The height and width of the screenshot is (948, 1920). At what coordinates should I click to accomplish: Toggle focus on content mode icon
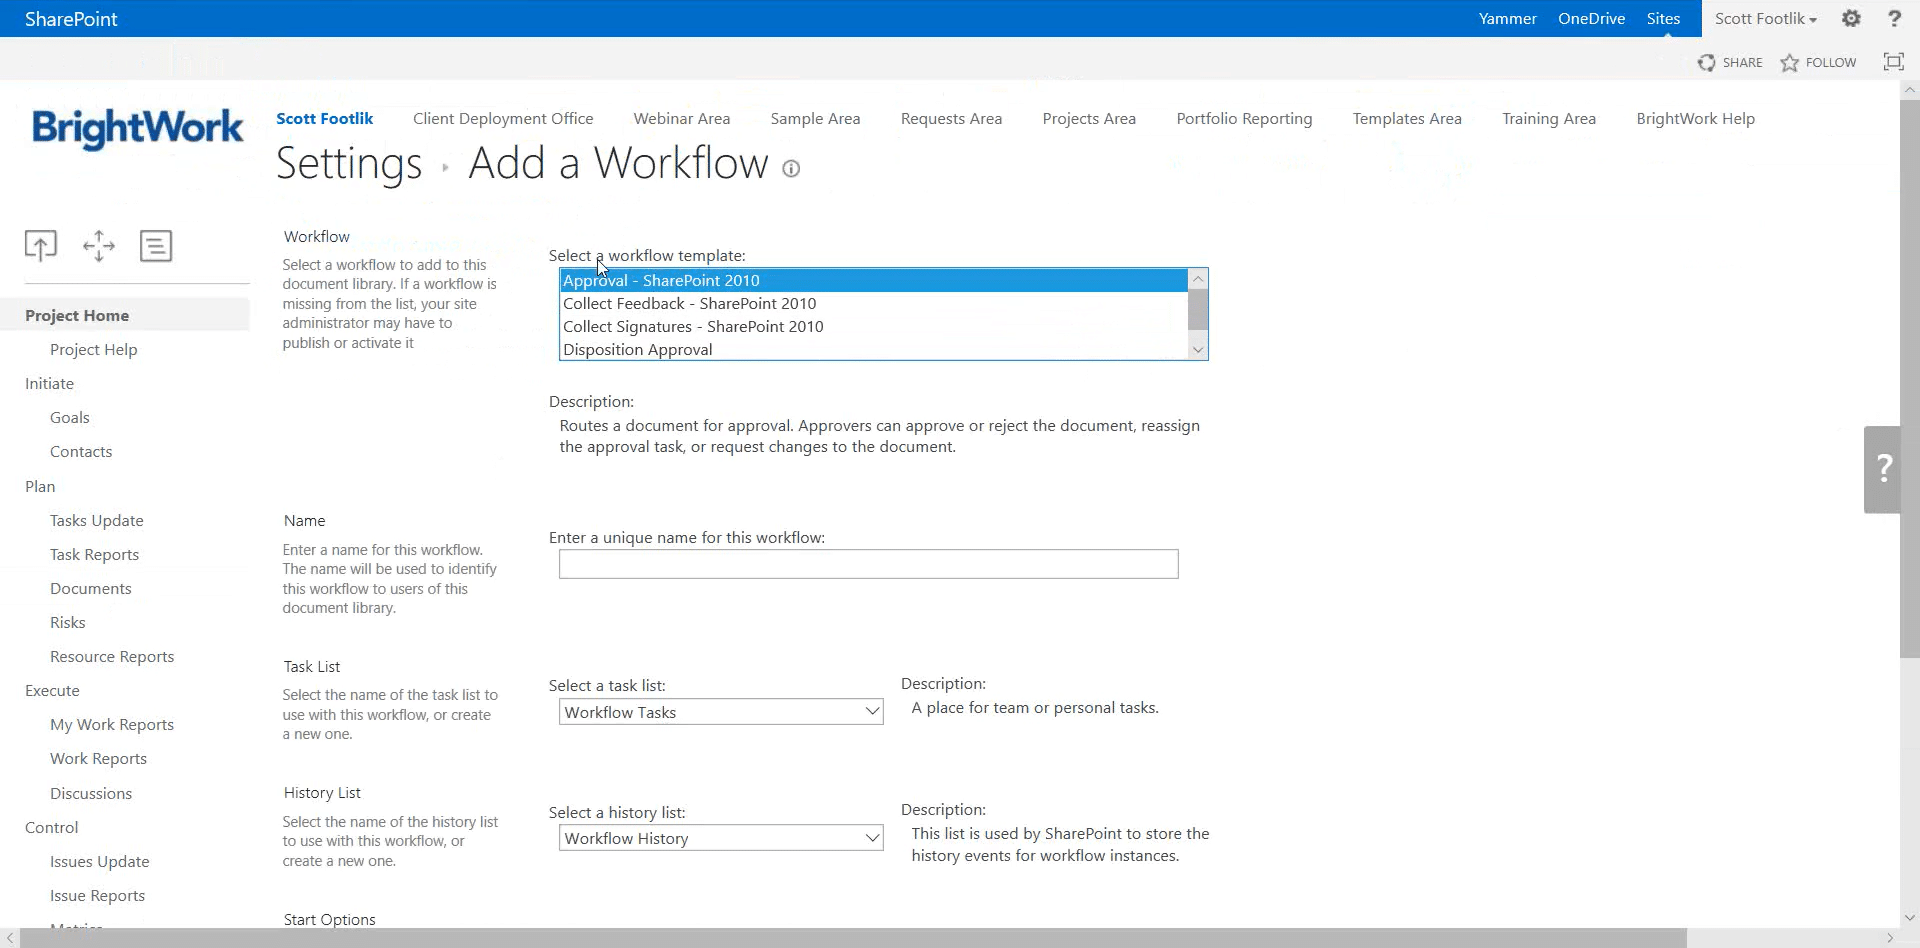pyautogui.click(x=1893, y=62)
